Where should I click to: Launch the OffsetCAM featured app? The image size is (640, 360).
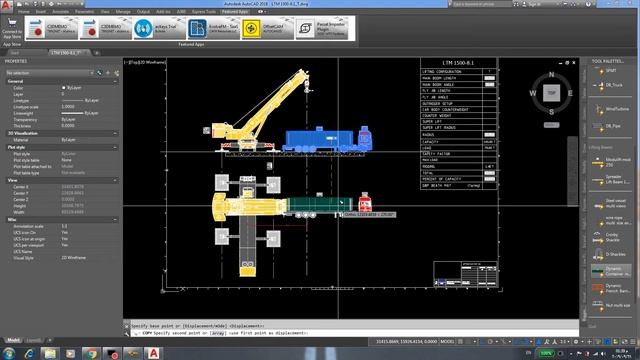(267, 28)
